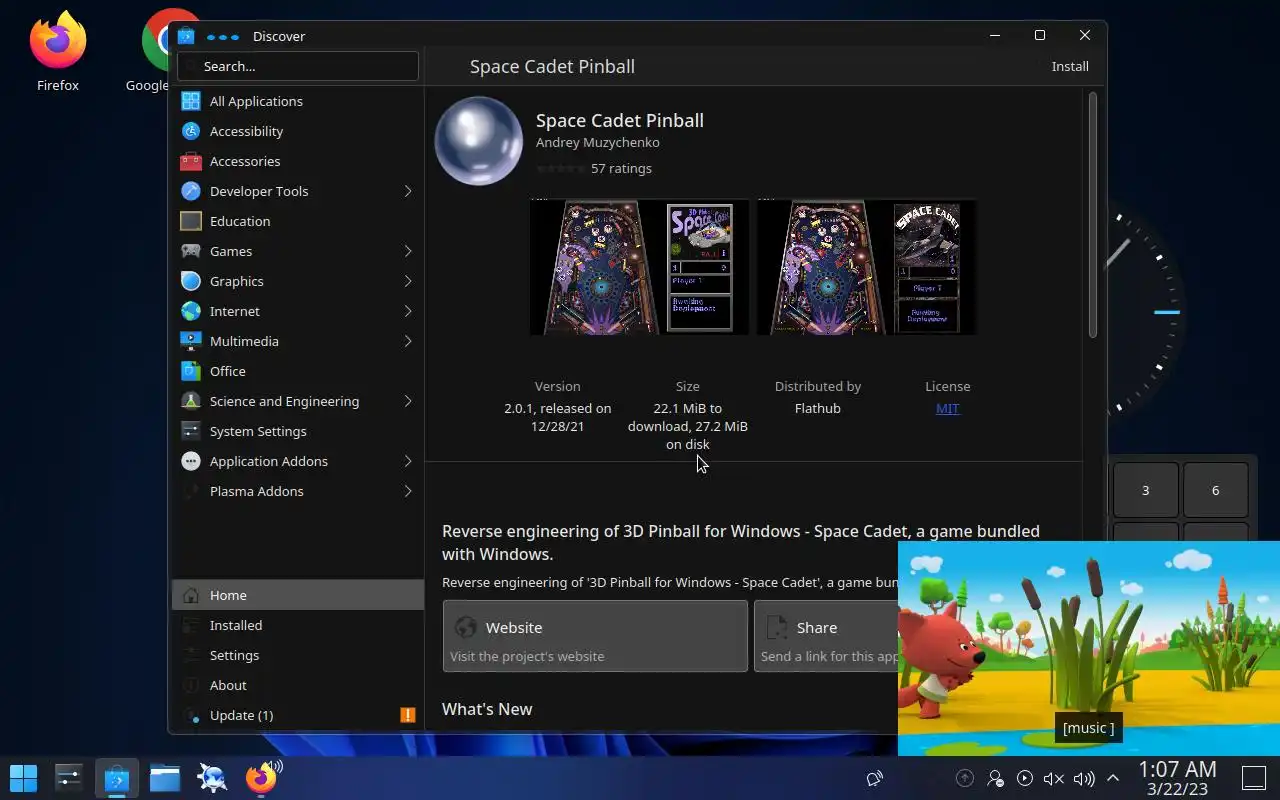1280x800 pixels.
Task: Click the System Settings category icon
Action: [191, 431]
